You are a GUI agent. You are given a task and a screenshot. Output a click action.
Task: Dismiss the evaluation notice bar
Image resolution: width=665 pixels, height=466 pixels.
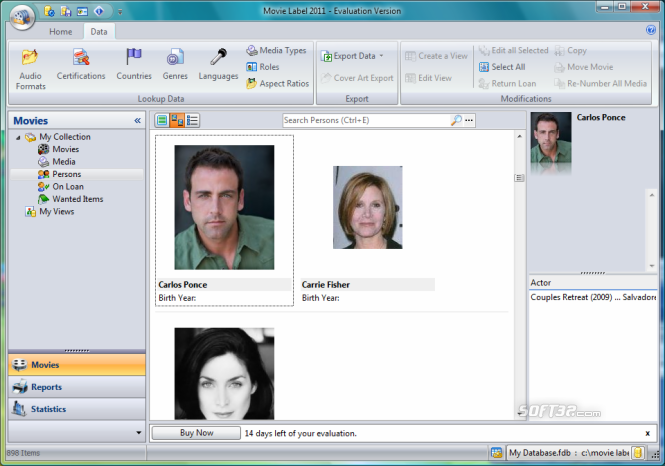(647, 433)
